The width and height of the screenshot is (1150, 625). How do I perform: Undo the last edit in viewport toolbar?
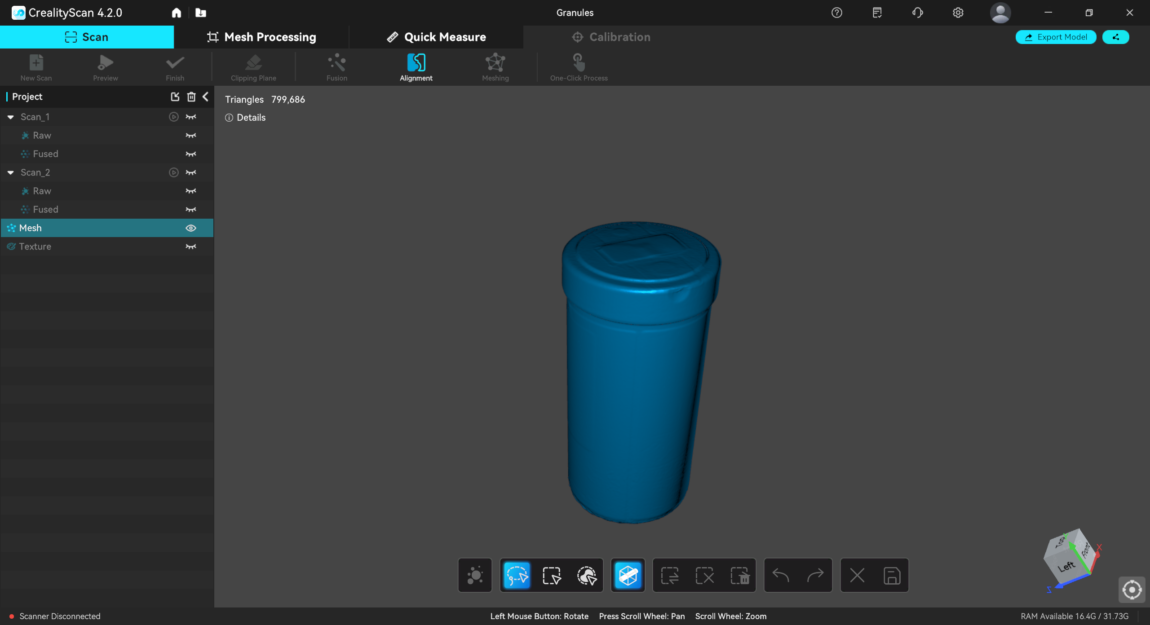pos(781,576)
